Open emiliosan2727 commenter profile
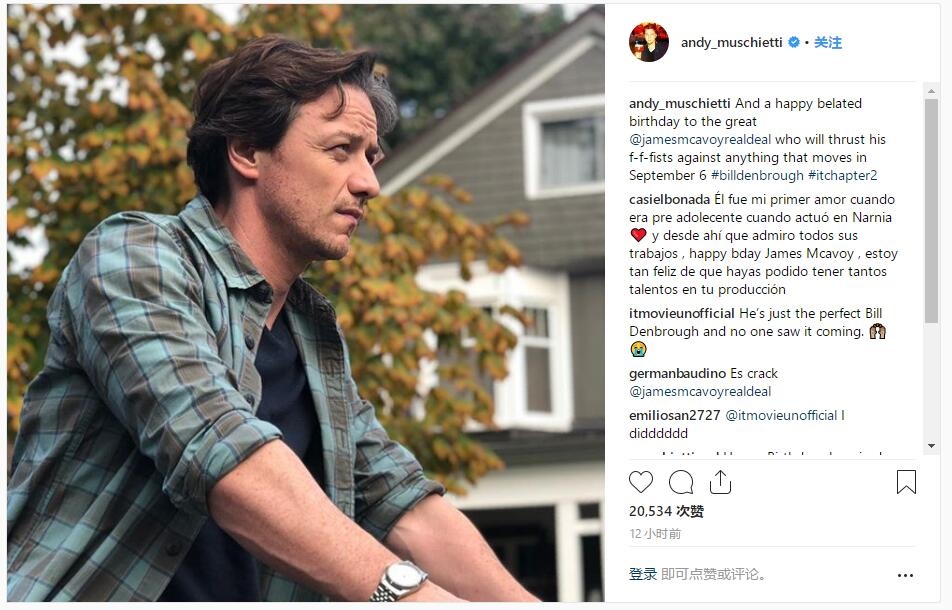Viewport: 952px width, 610px height. [x=675, y=416]
